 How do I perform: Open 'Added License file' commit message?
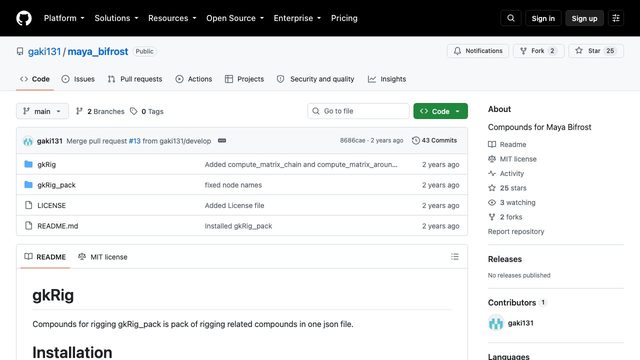tap(234, 205)
